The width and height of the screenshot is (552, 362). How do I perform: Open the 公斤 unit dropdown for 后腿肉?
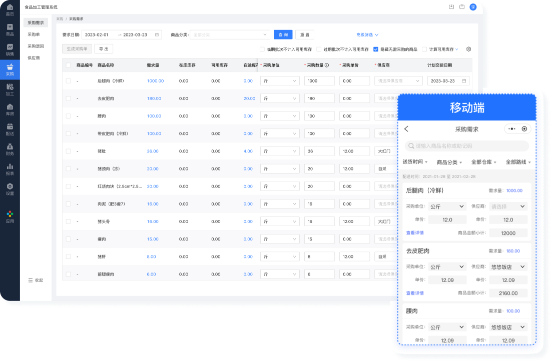click(x=447, y=207)
